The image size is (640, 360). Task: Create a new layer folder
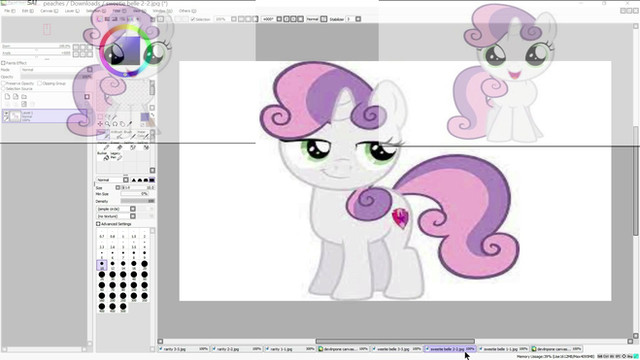click(24, 97)
